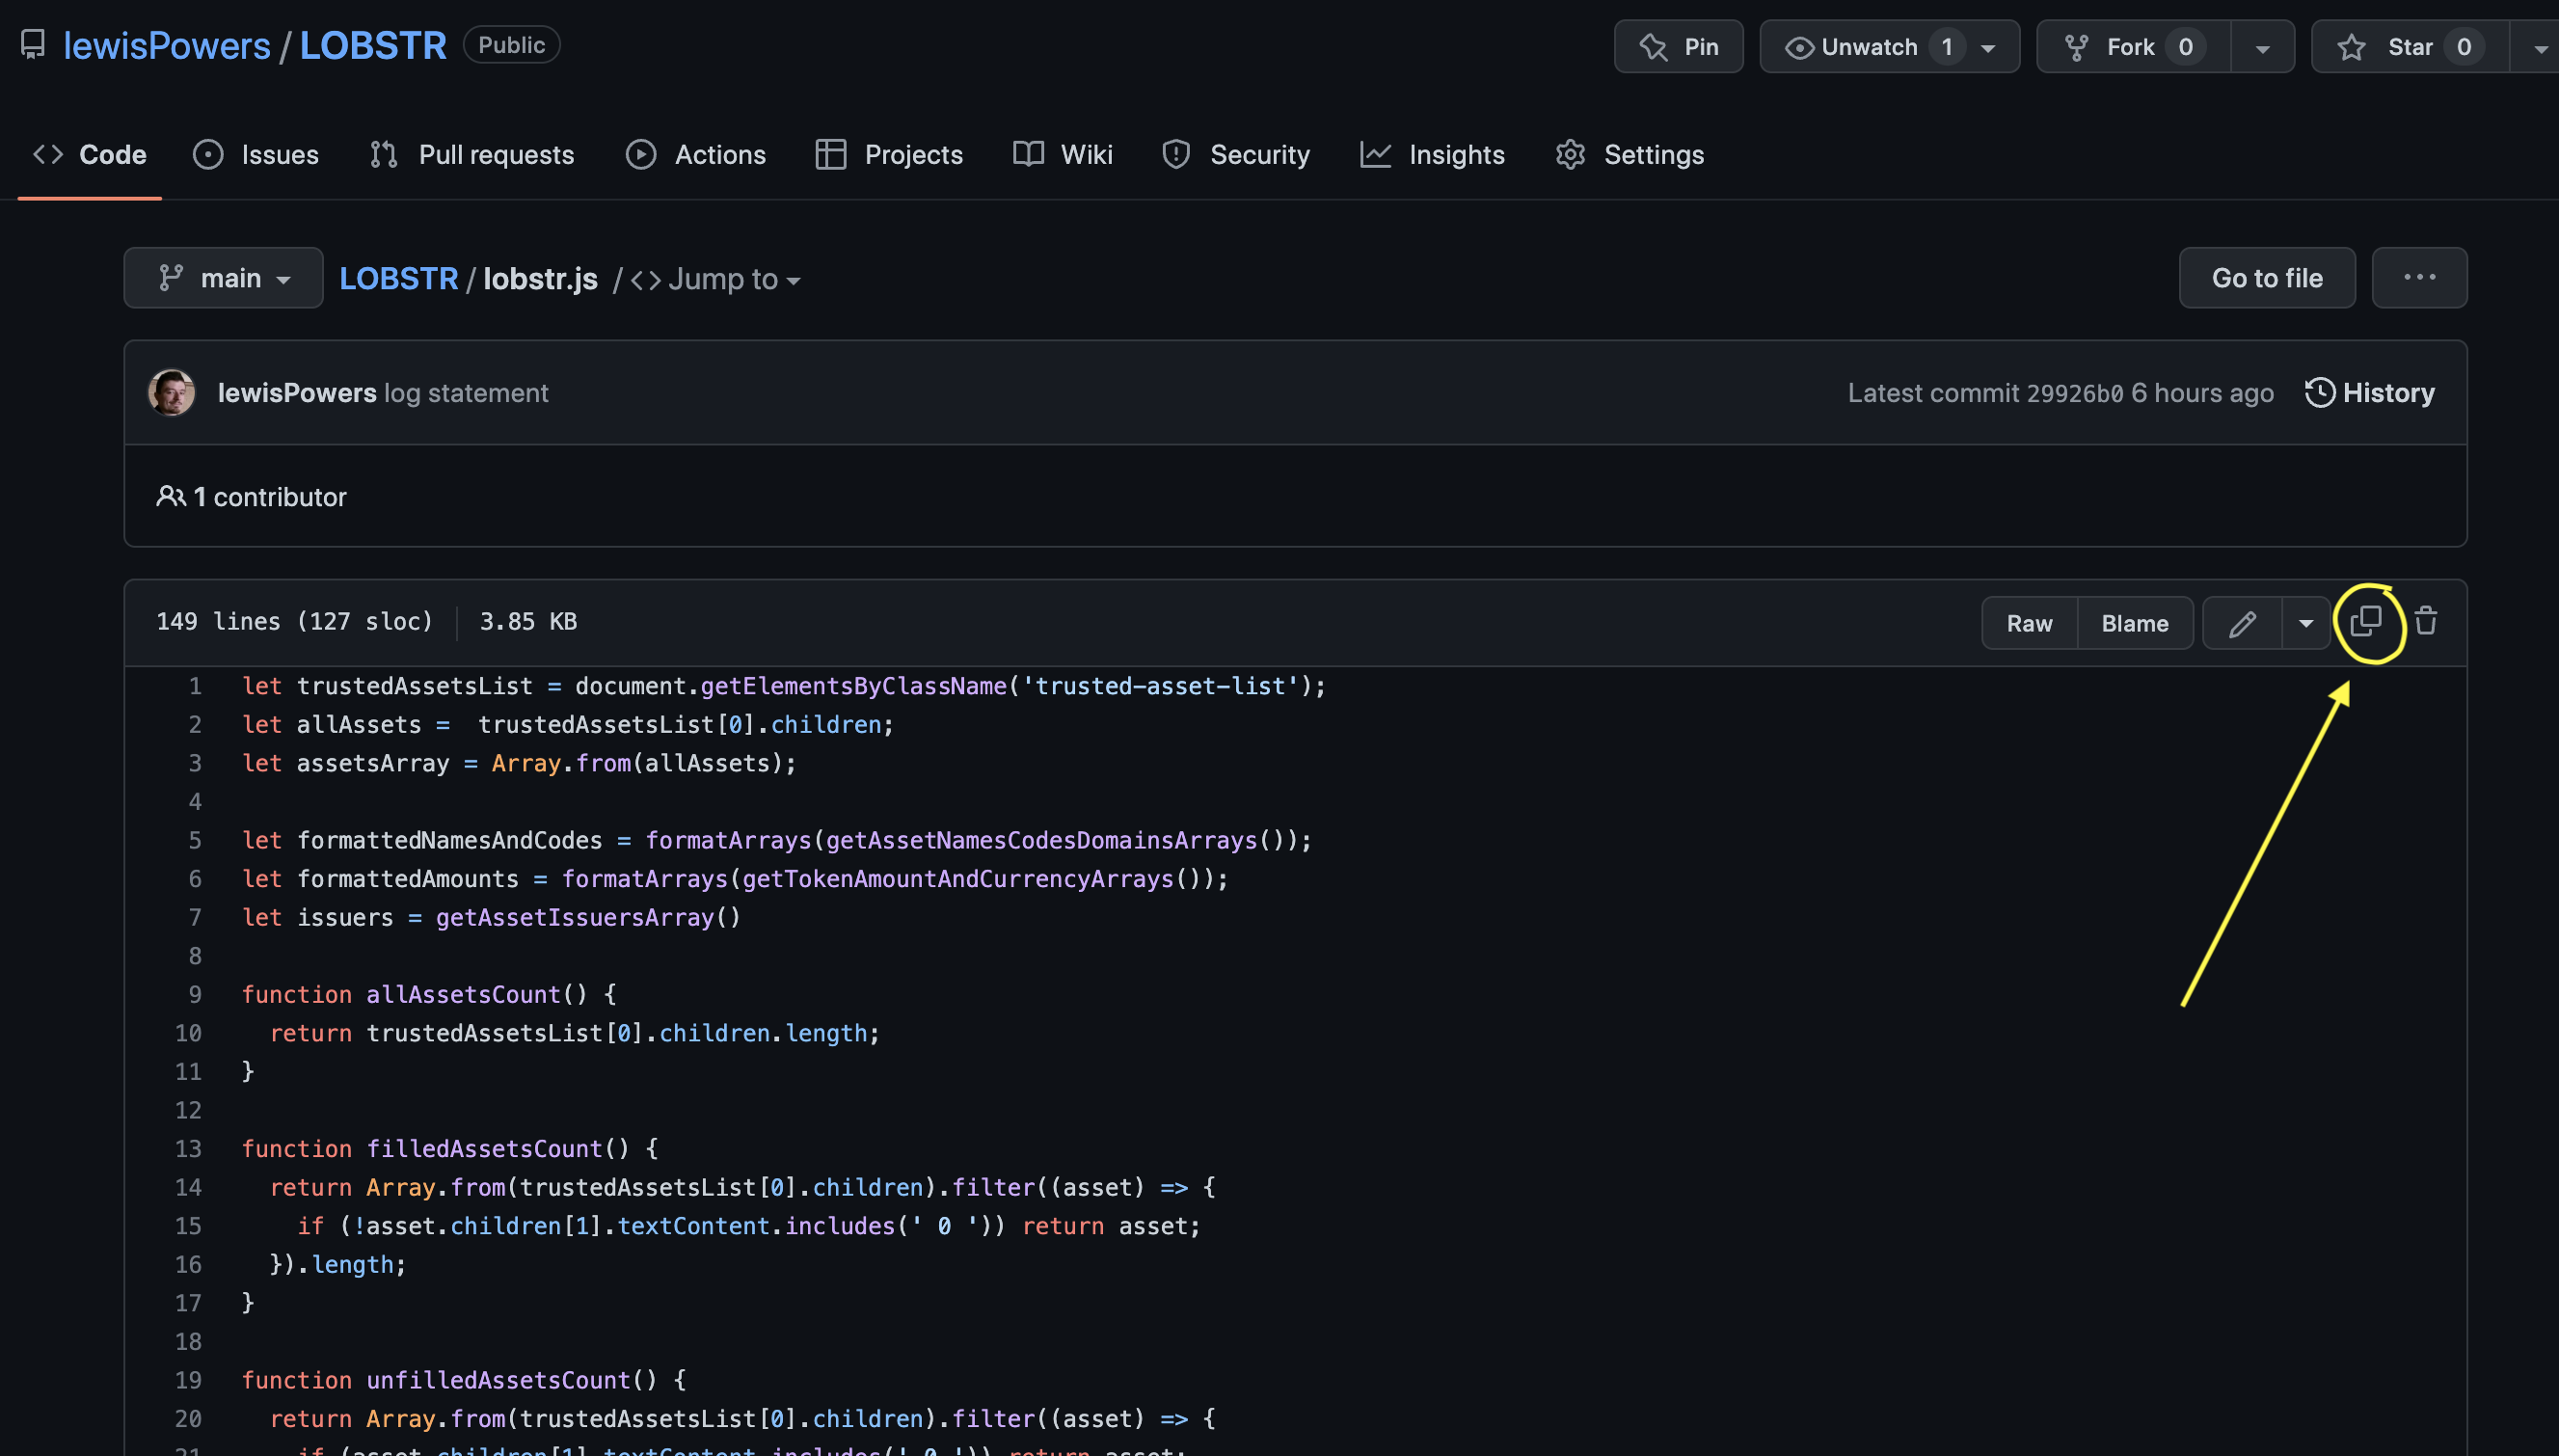
Task: Open the Jump to dropdown
Action: coord(716,280)
